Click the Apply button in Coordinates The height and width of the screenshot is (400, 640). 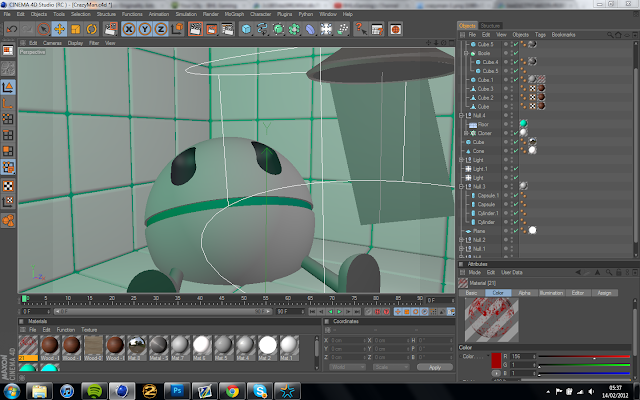click(435, 367)
